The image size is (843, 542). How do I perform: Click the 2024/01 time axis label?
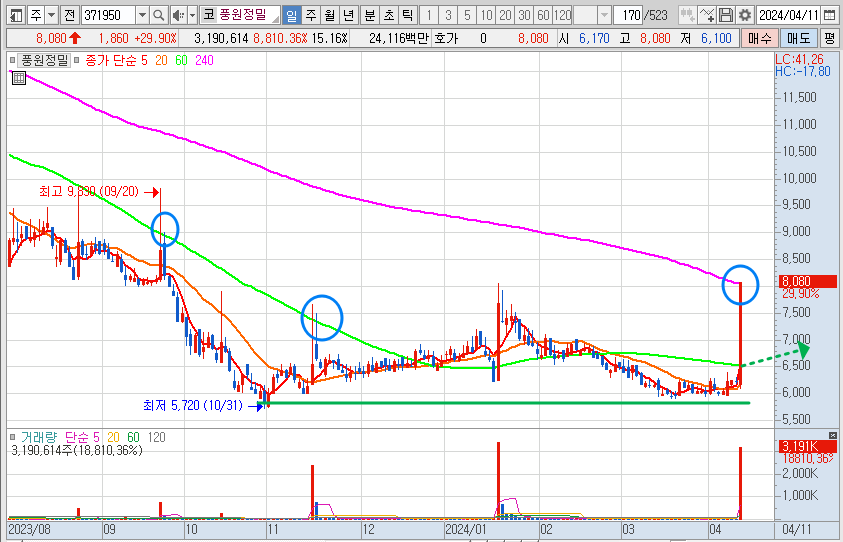(x=466, y=529)
